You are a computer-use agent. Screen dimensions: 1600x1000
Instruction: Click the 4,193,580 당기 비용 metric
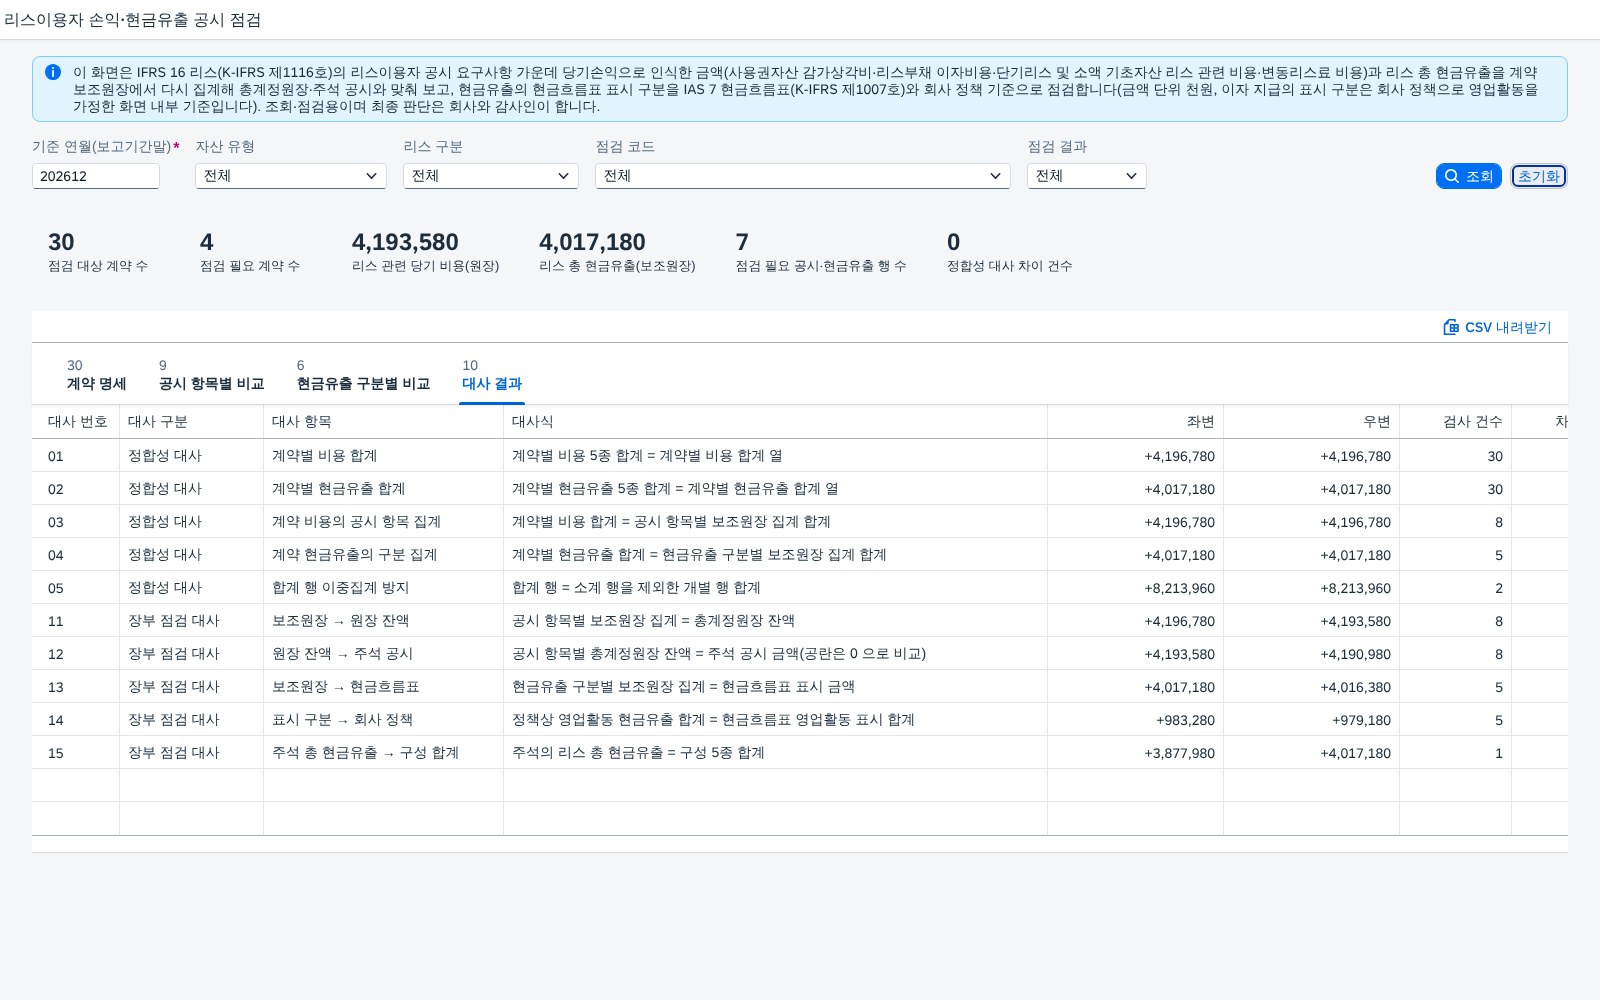405,242
